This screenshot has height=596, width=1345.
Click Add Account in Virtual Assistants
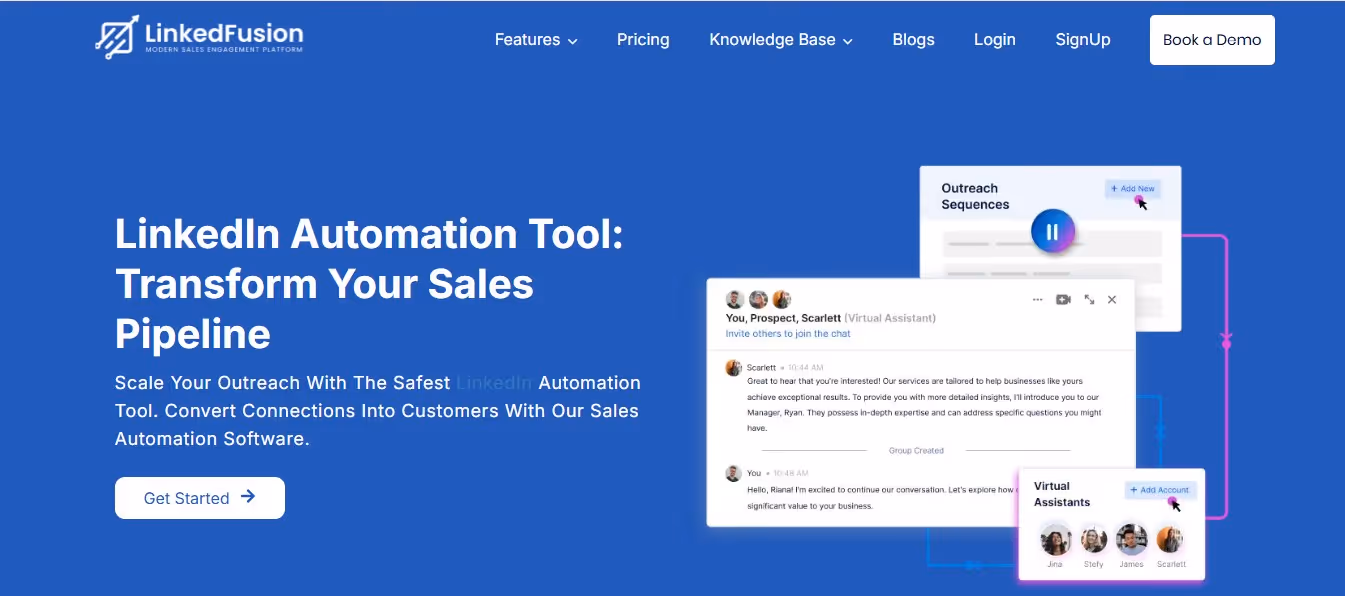[1160, 490]
